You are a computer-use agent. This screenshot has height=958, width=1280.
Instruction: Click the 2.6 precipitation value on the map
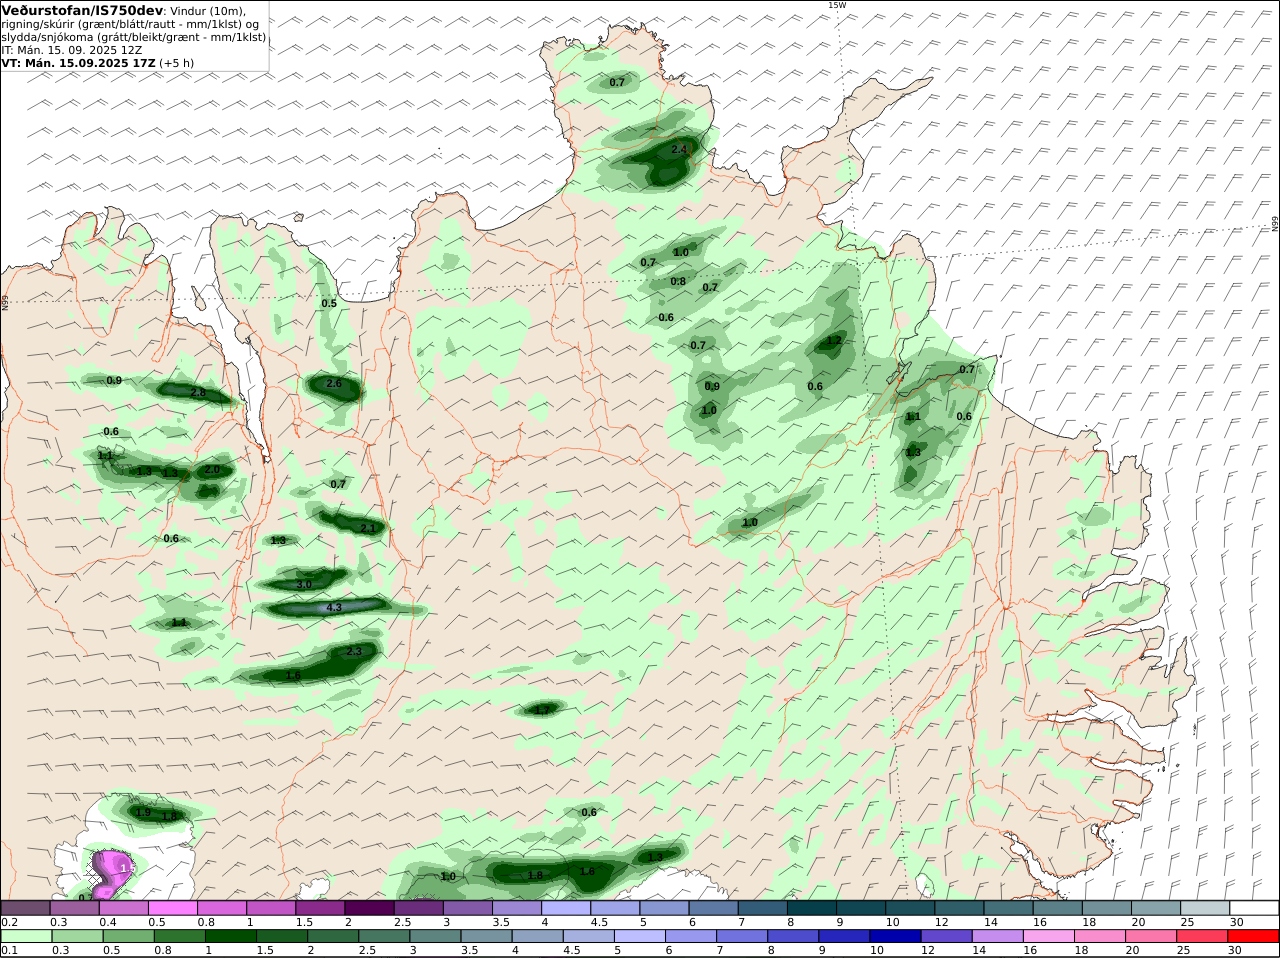click(x=334, y=384)
